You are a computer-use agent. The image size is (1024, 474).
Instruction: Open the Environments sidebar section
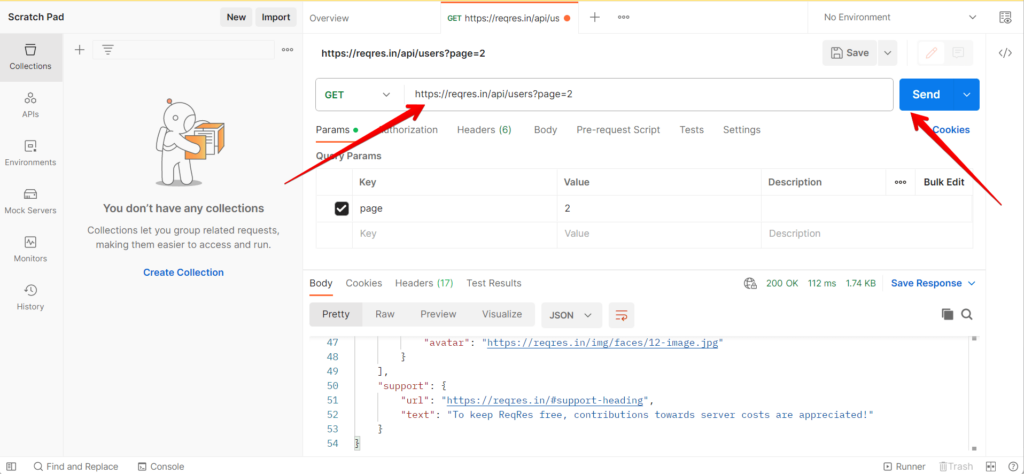click(31, 153)
